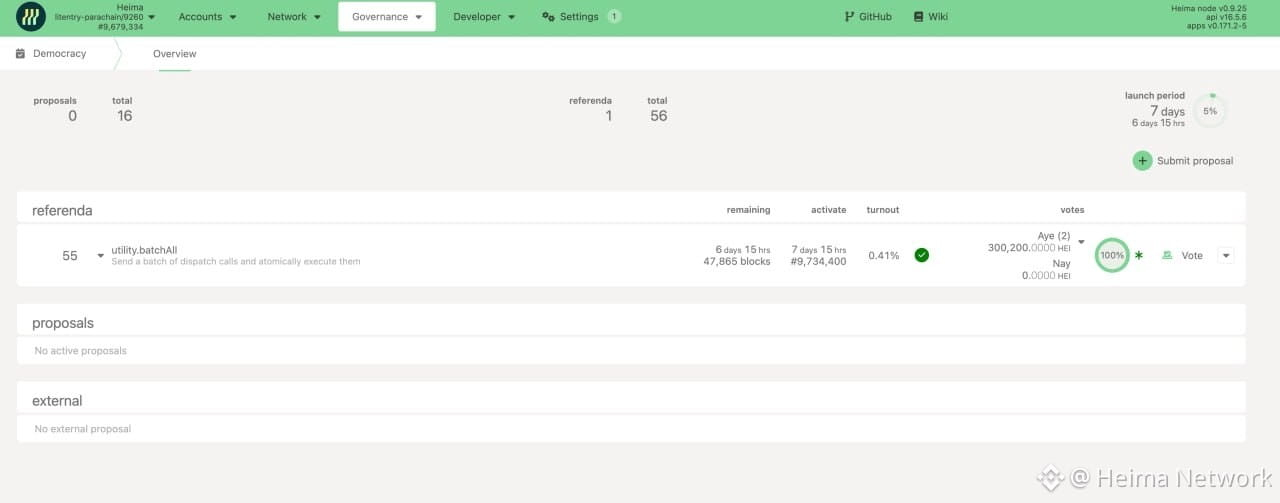Click the launch period 5% progress ring

[x=1210, y=111]
